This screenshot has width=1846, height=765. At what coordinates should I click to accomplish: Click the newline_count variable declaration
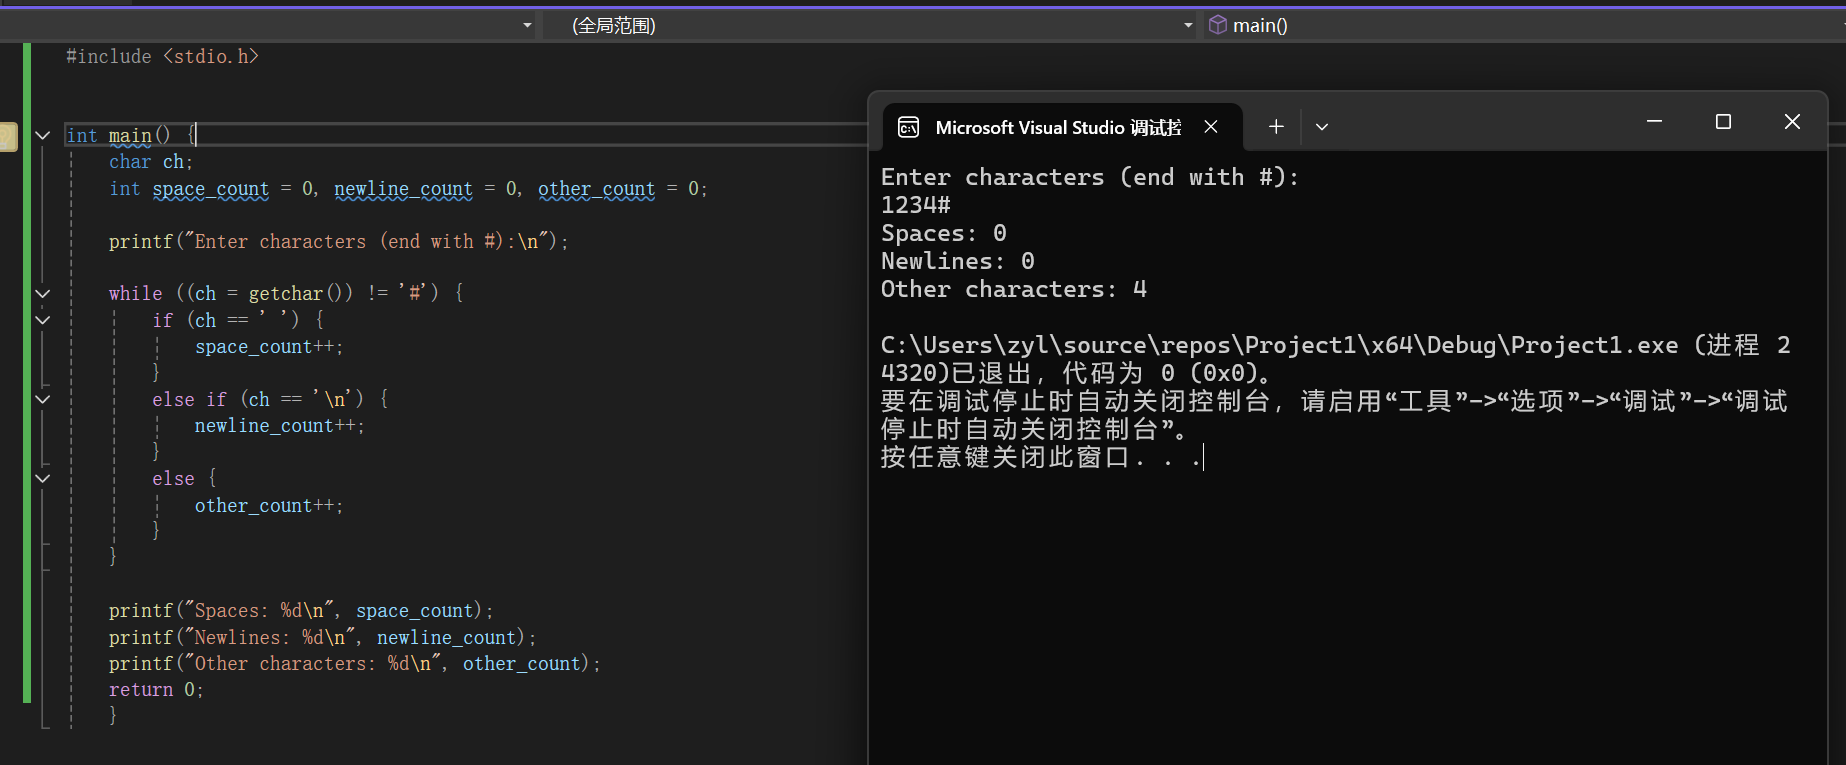tap(403, 189)
